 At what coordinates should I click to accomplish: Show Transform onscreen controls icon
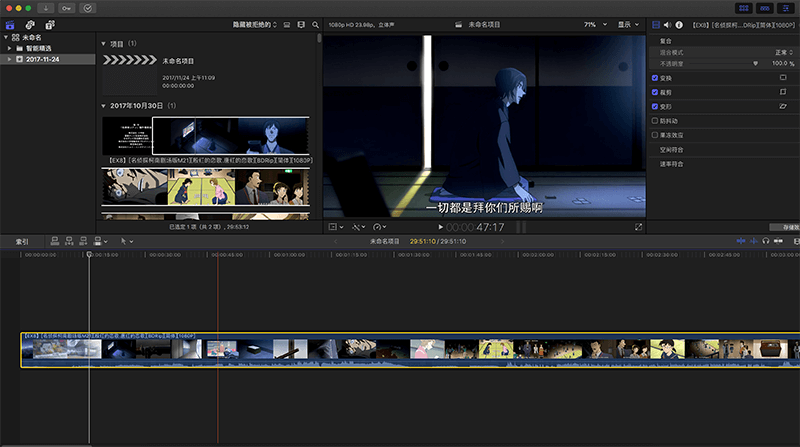point(783,78)
